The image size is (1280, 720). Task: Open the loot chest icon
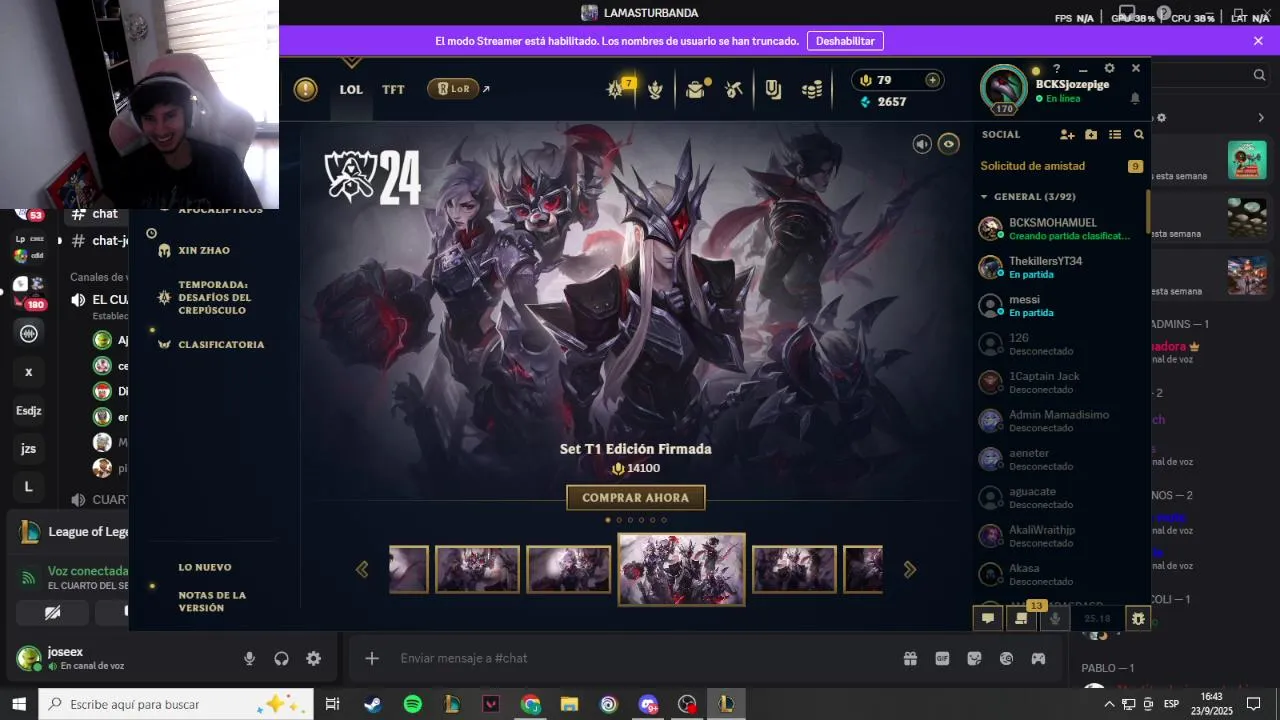(x=696, y=89)
